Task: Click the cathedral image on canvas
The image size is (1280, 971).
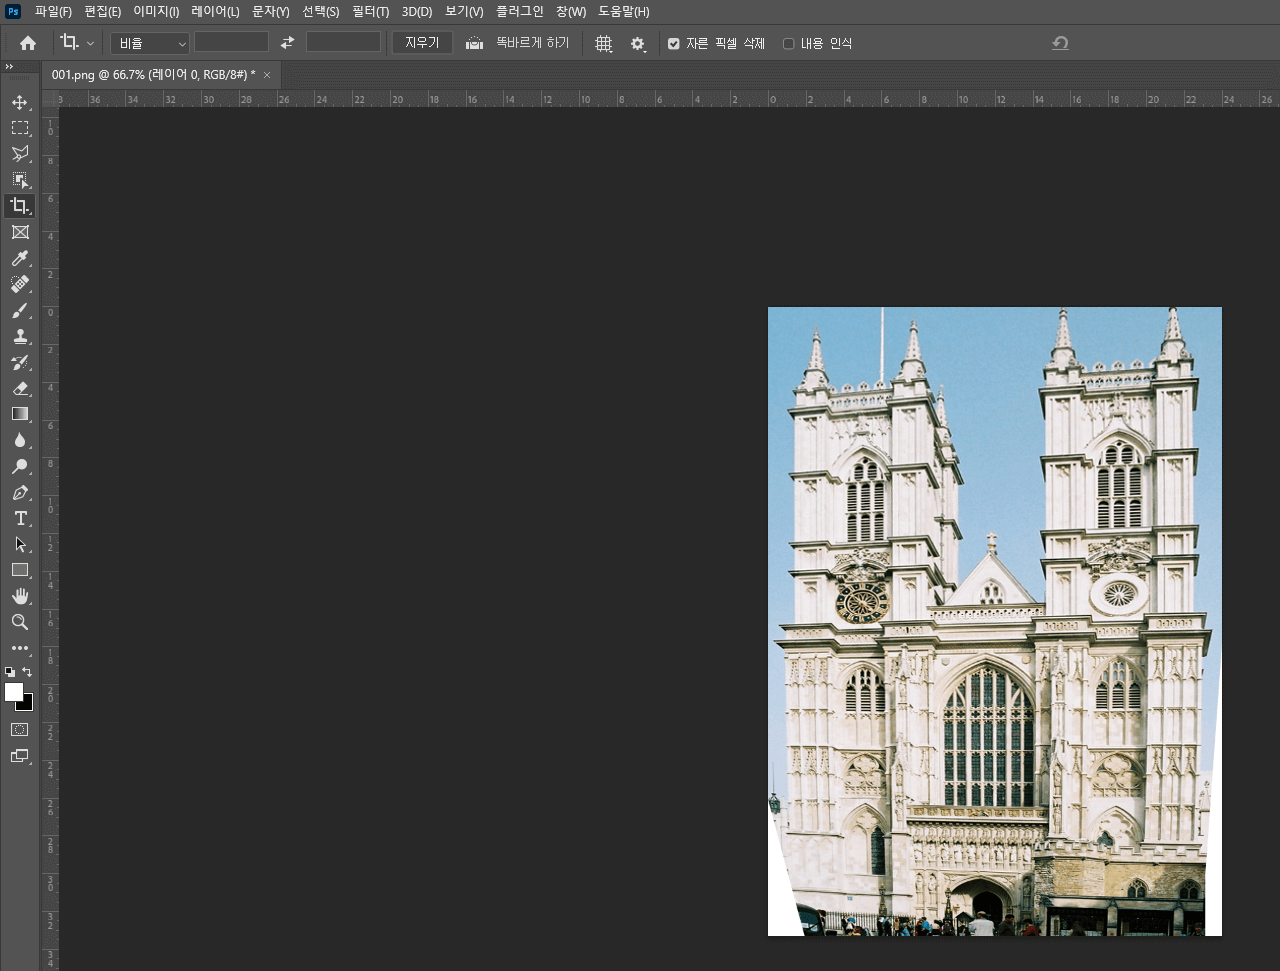Action: 995,621
